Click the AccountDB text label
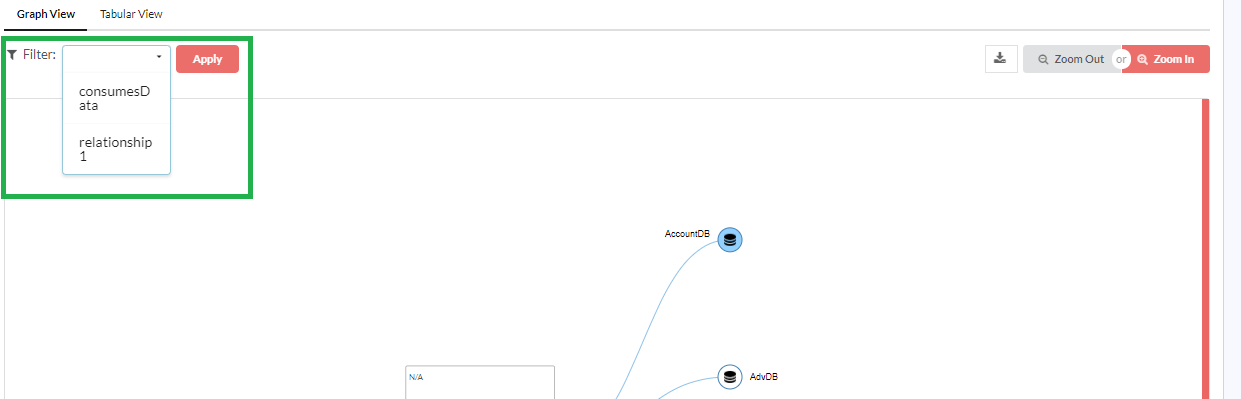The height and width of the screenshot is (399, 1241). [688, 233]
